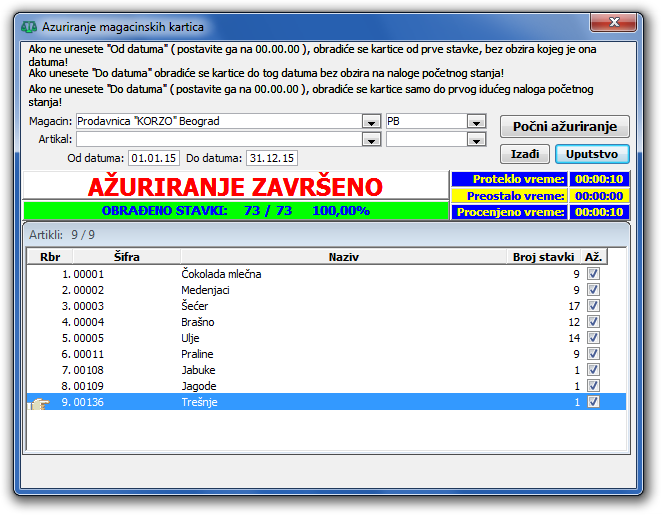Image resolution: width=662 pixels, height=515 pixels.
Task: Expand the Artikal code dropdown arrow
Action: pos(477,140)
